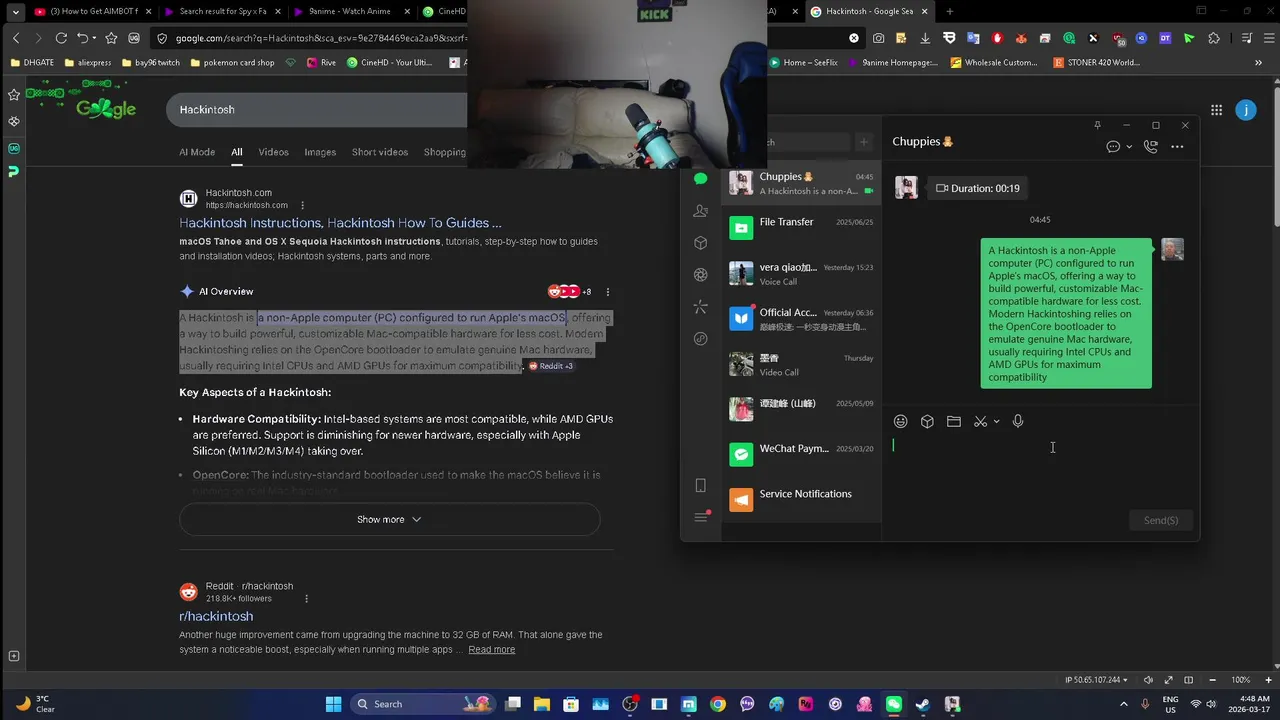Open emoji picker in WeChat chat
This screenshot has width=1280, height=720.
click(900, 421)
